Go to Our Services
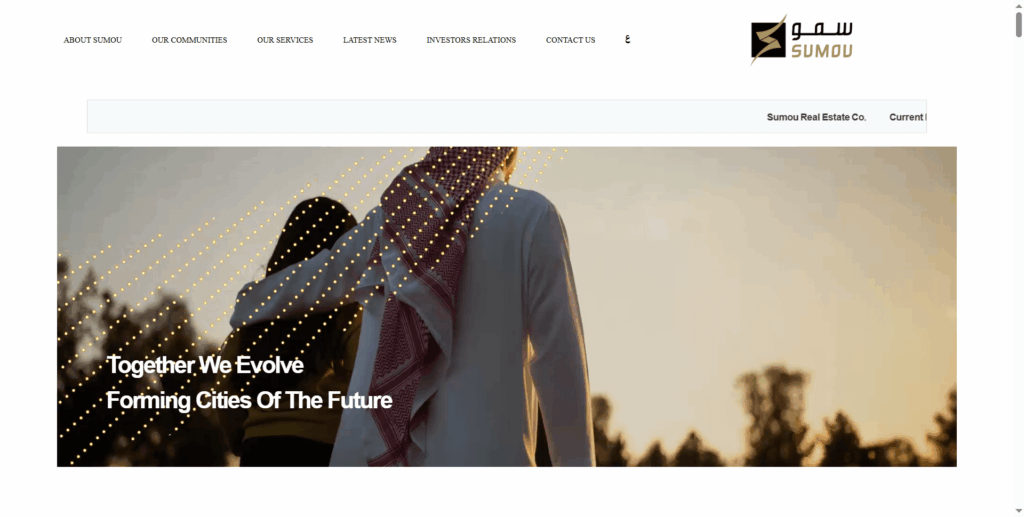The width and height of the screenshot is (1024, 517). (285, 40)
